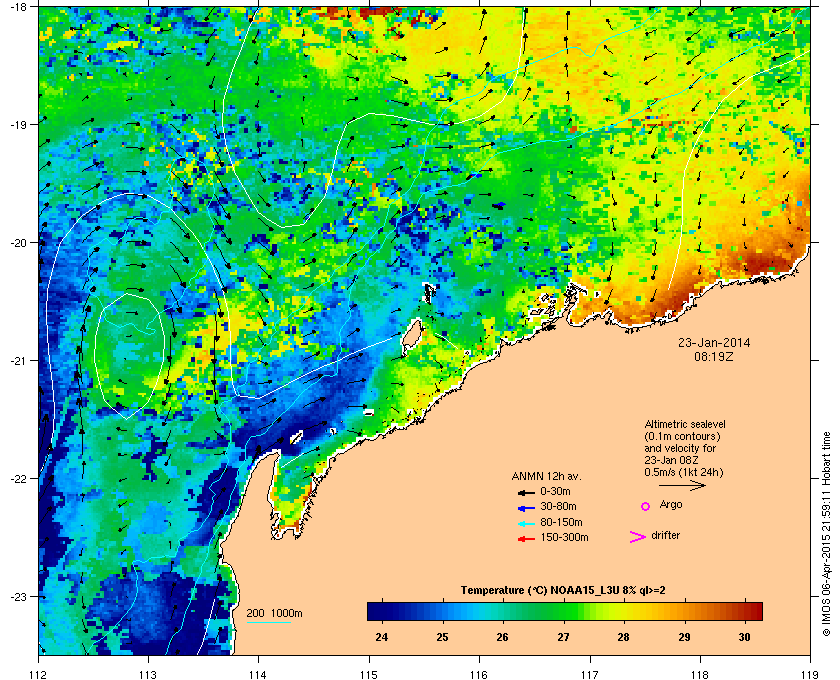Click the 119 longitude axis label
Viewport: 840px width, 680px height.
[x=810, y=674]
